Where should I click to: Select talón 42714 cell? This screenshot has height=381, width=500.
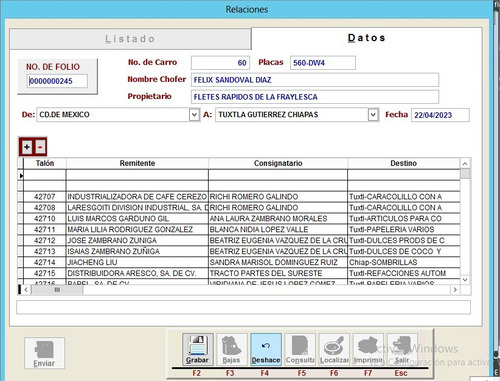point(45,262)
